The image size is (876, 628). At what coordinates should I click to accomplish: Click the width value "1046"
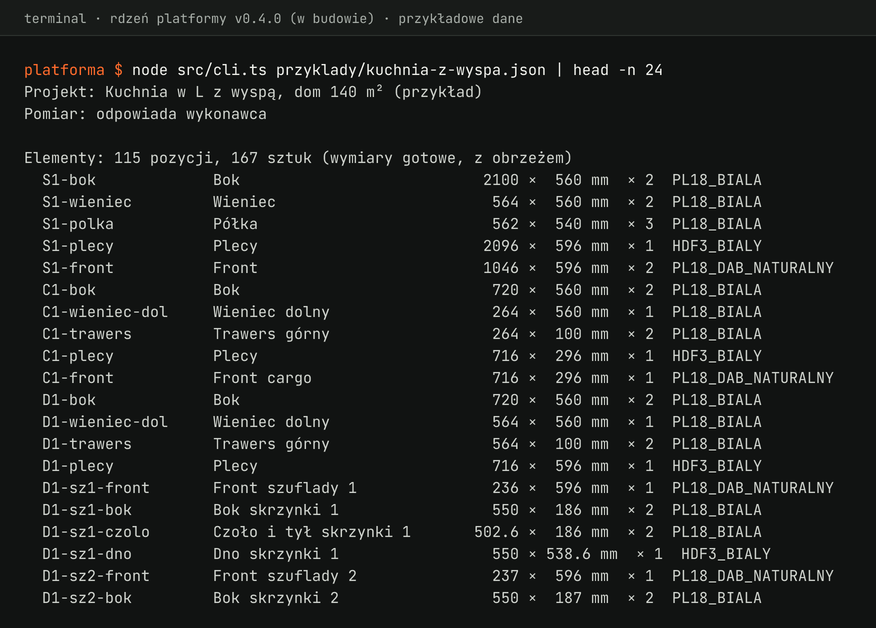tap(501, 268)
